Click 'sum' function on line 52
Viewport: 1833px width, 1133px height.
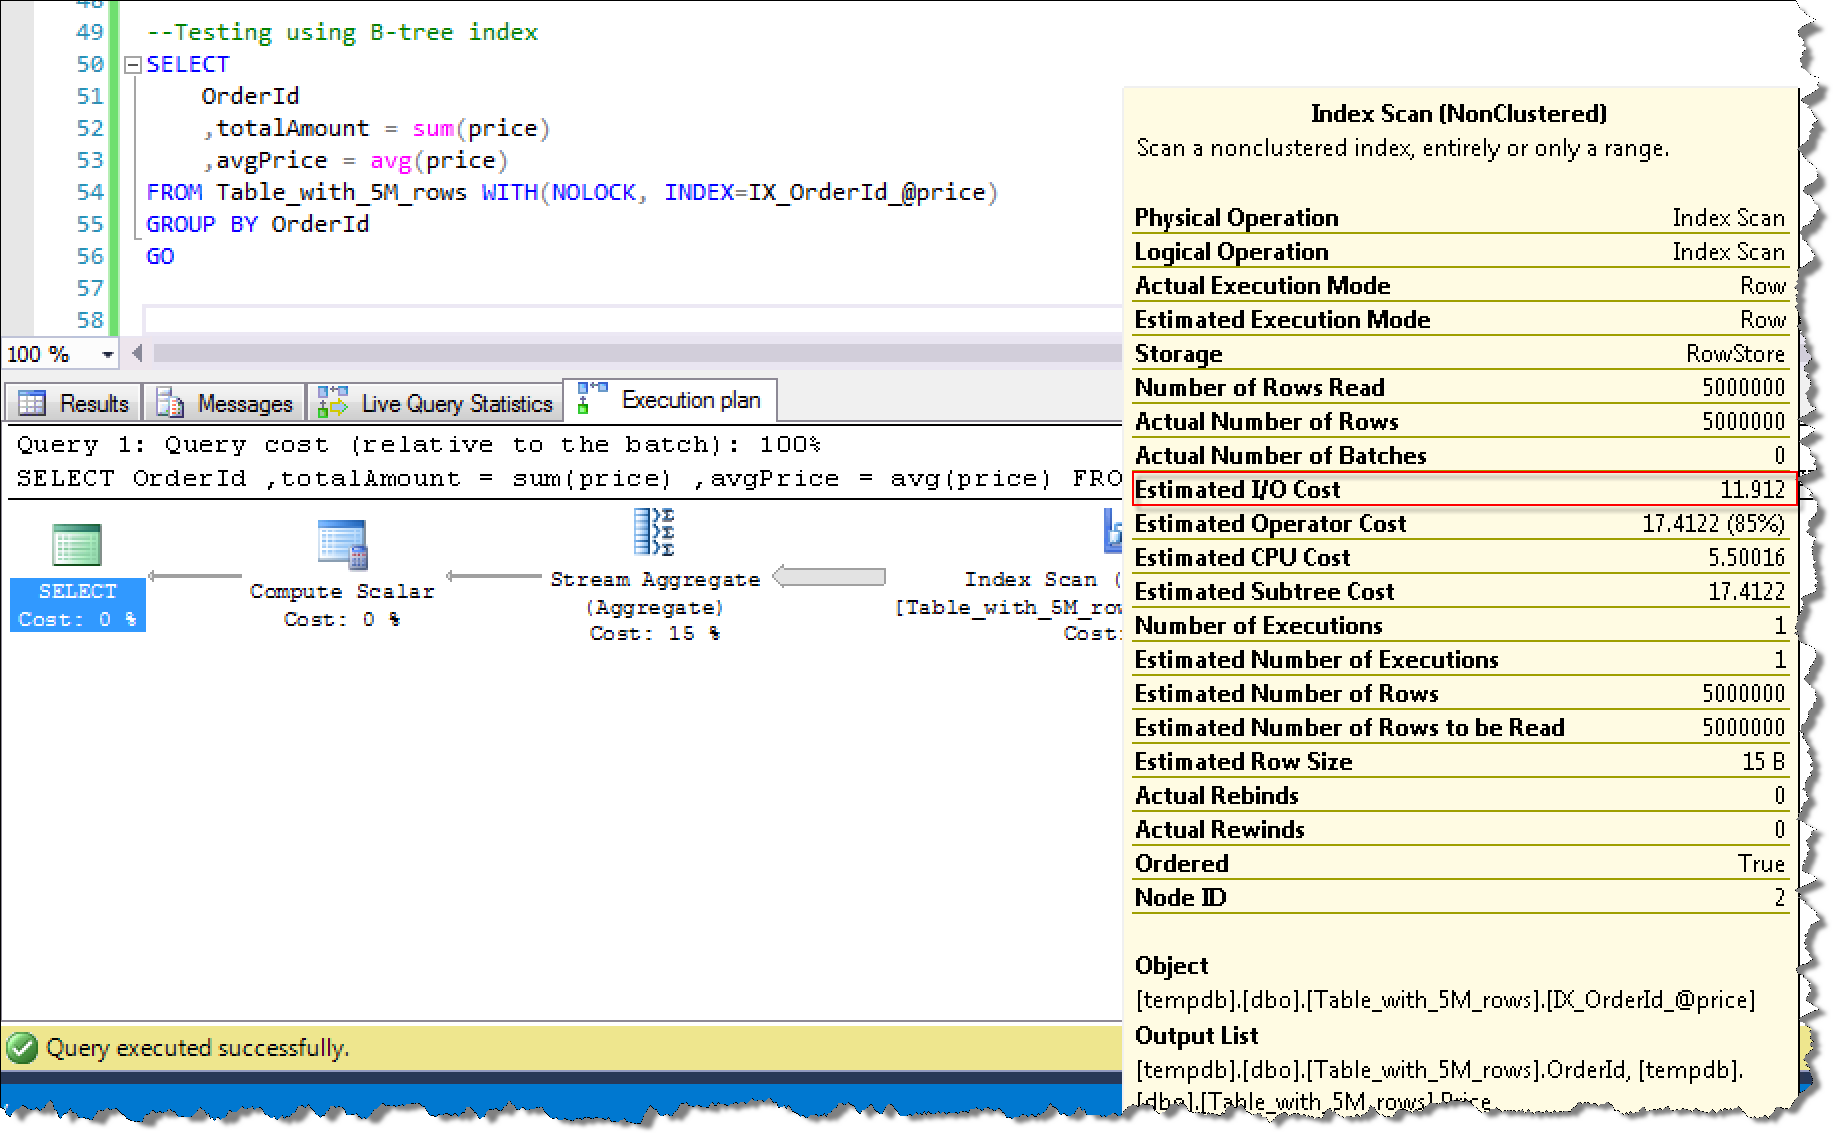(x=433, y=128)
